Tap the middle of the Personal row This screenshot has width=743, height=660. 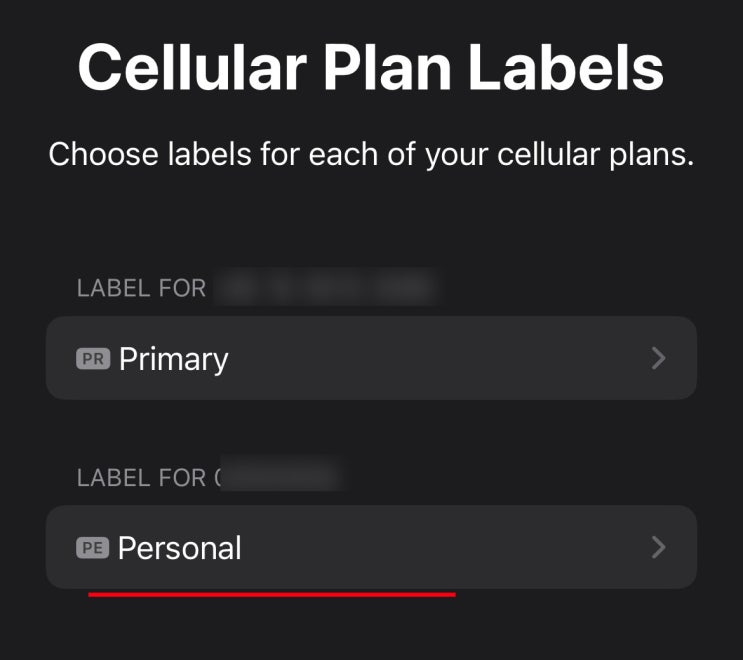(371, 547)
